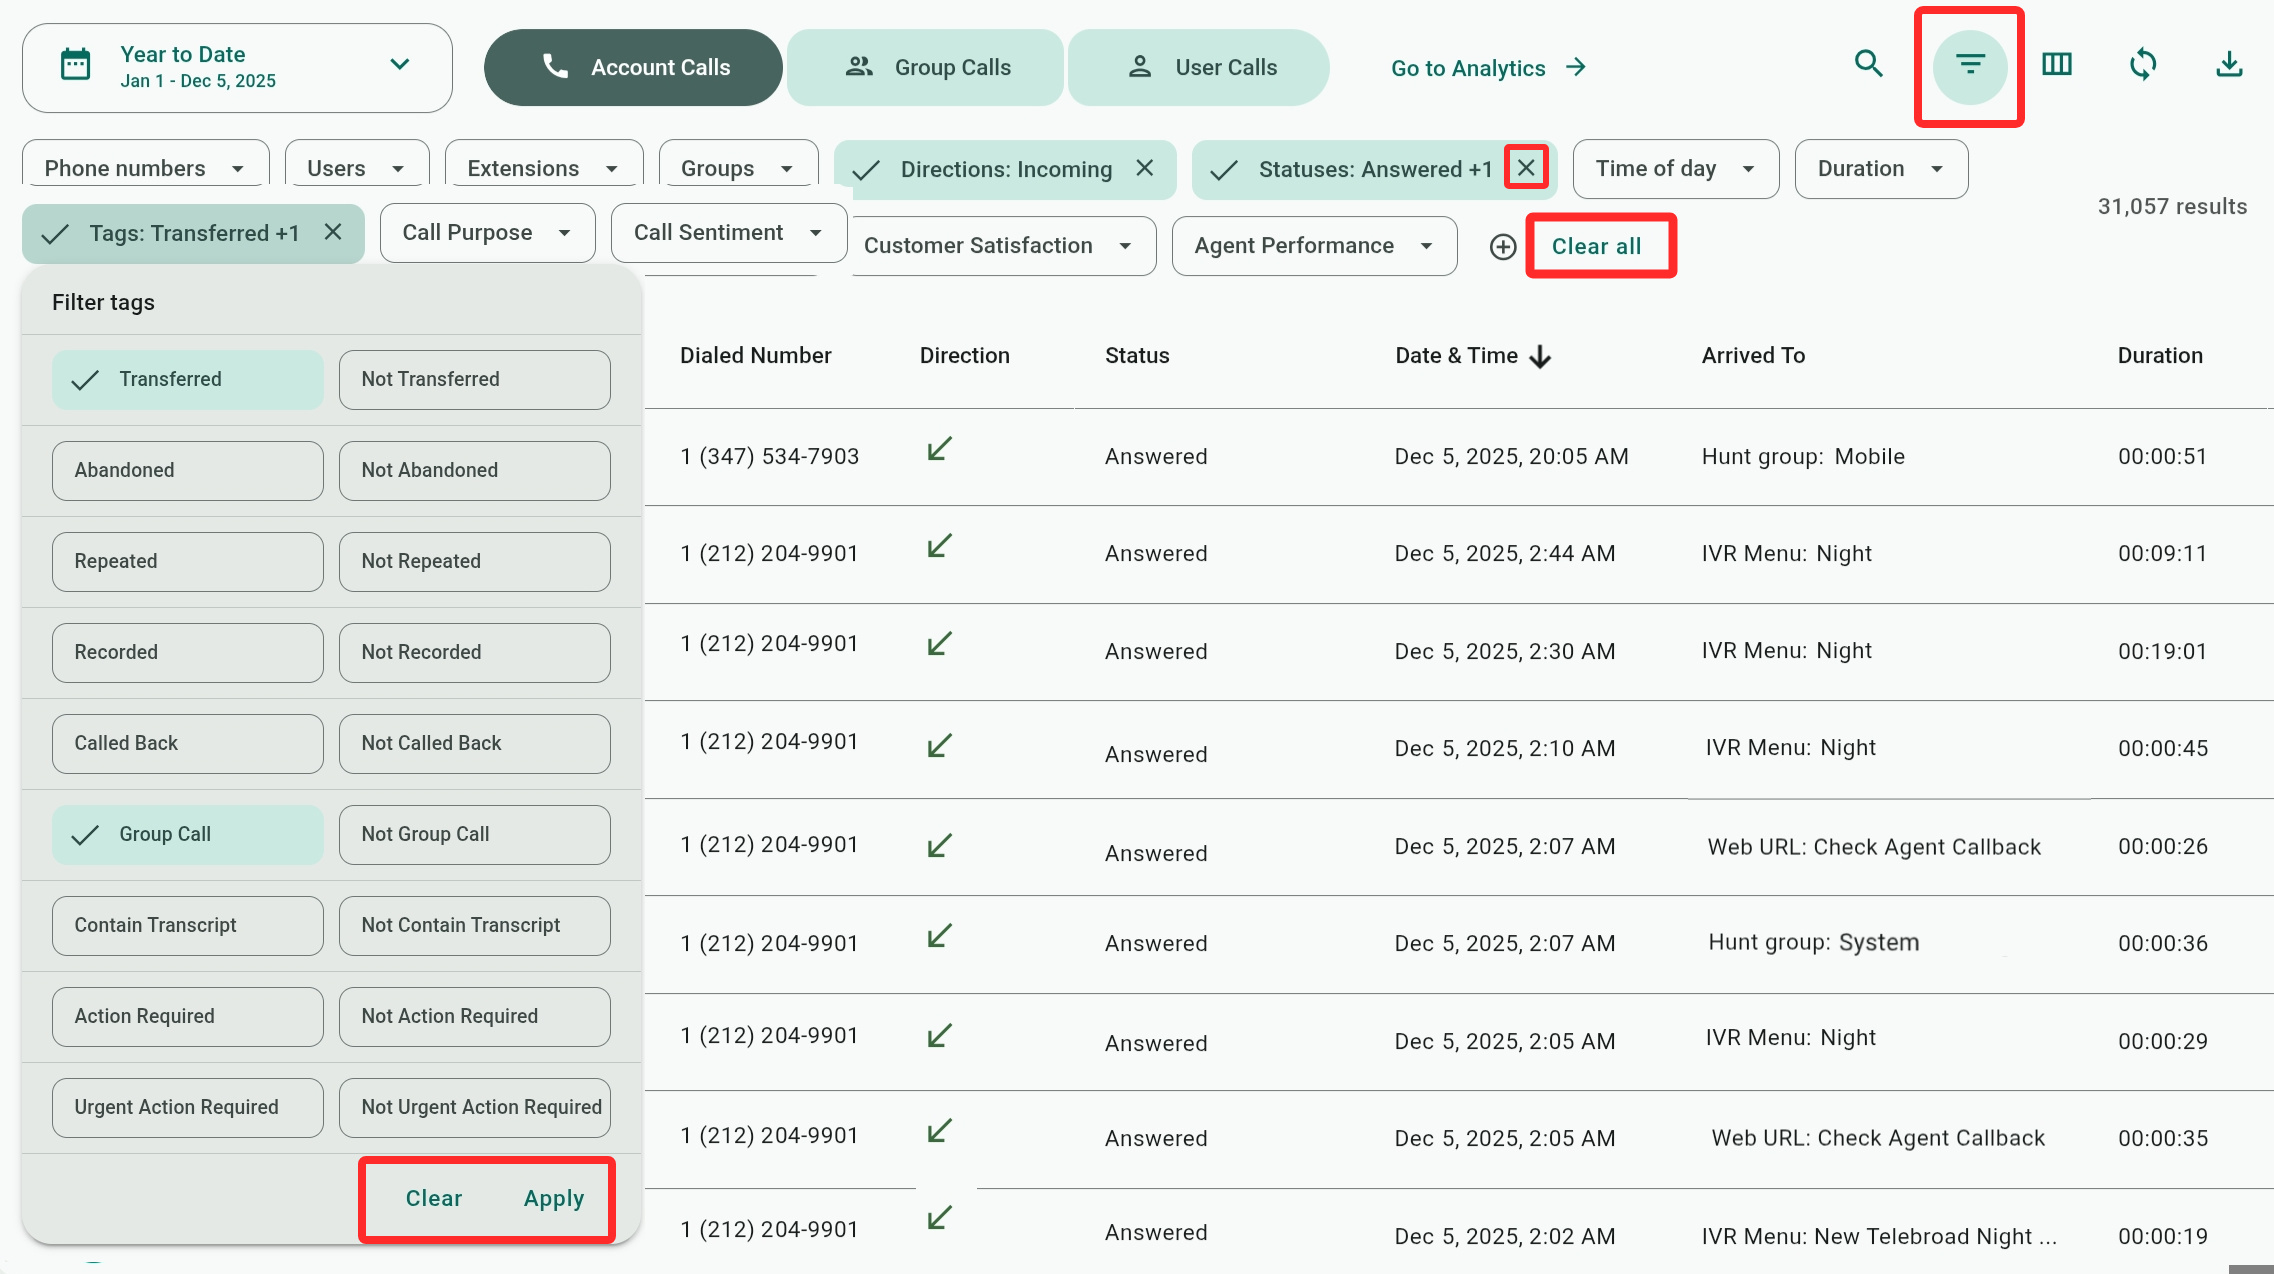2274x1274 pixels.
Task: Toggle the filter list icon
Action: [x=1969, y=66]
